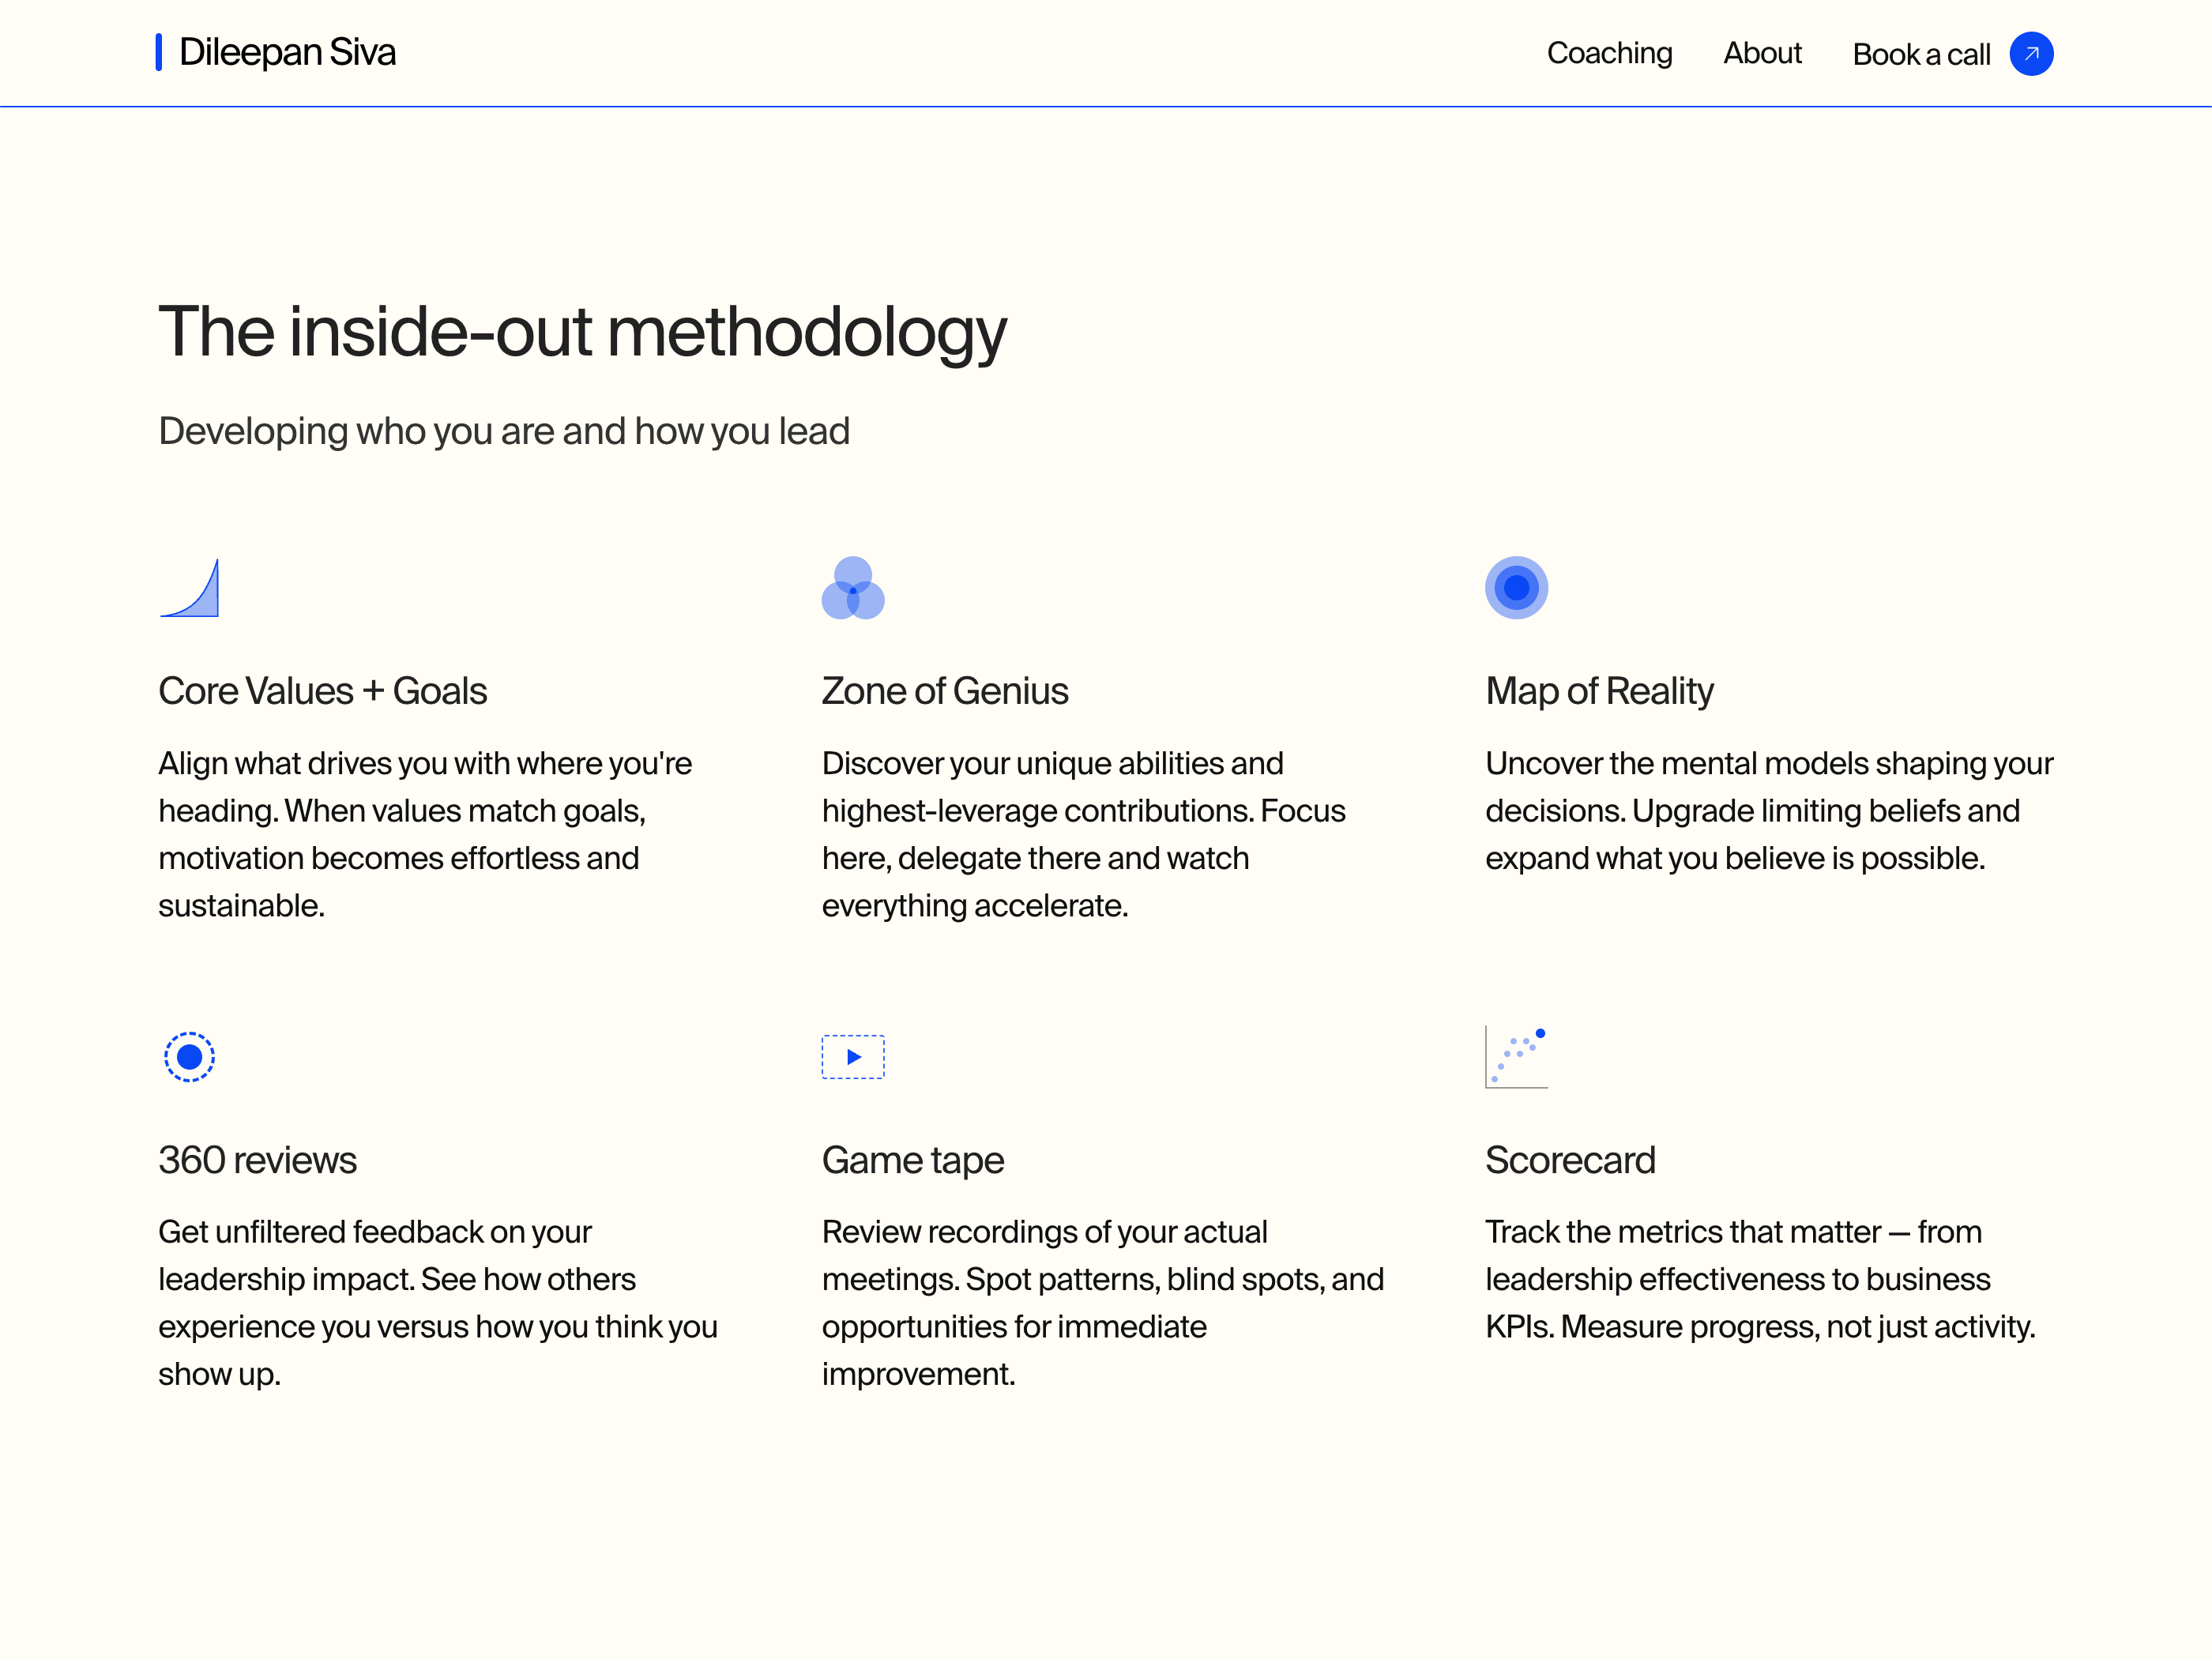2212x1659 pixels.
Task: Click the 360 reviews dashed circle icon
Action: (189, 1057)
